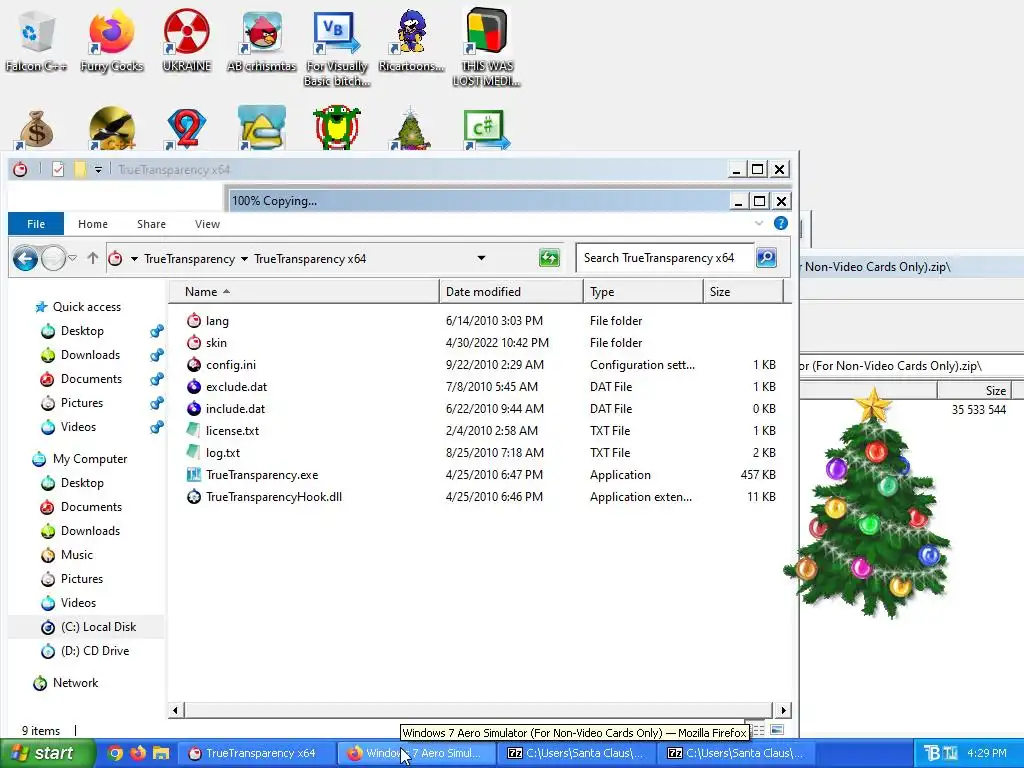Open THIS WAS LOST MEDIA desktop icon

click(487, 48)
